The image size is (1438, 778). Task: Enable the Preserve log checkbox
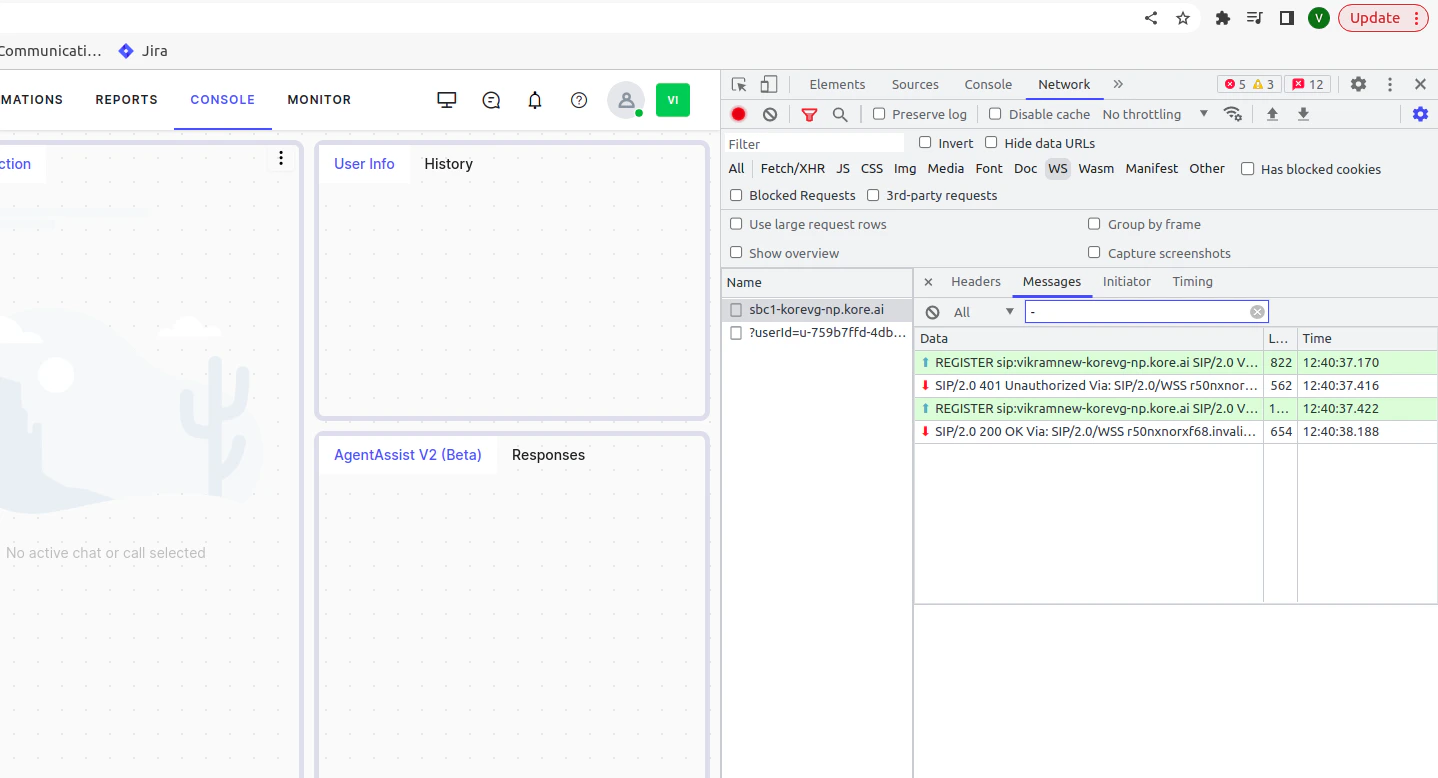877,114
